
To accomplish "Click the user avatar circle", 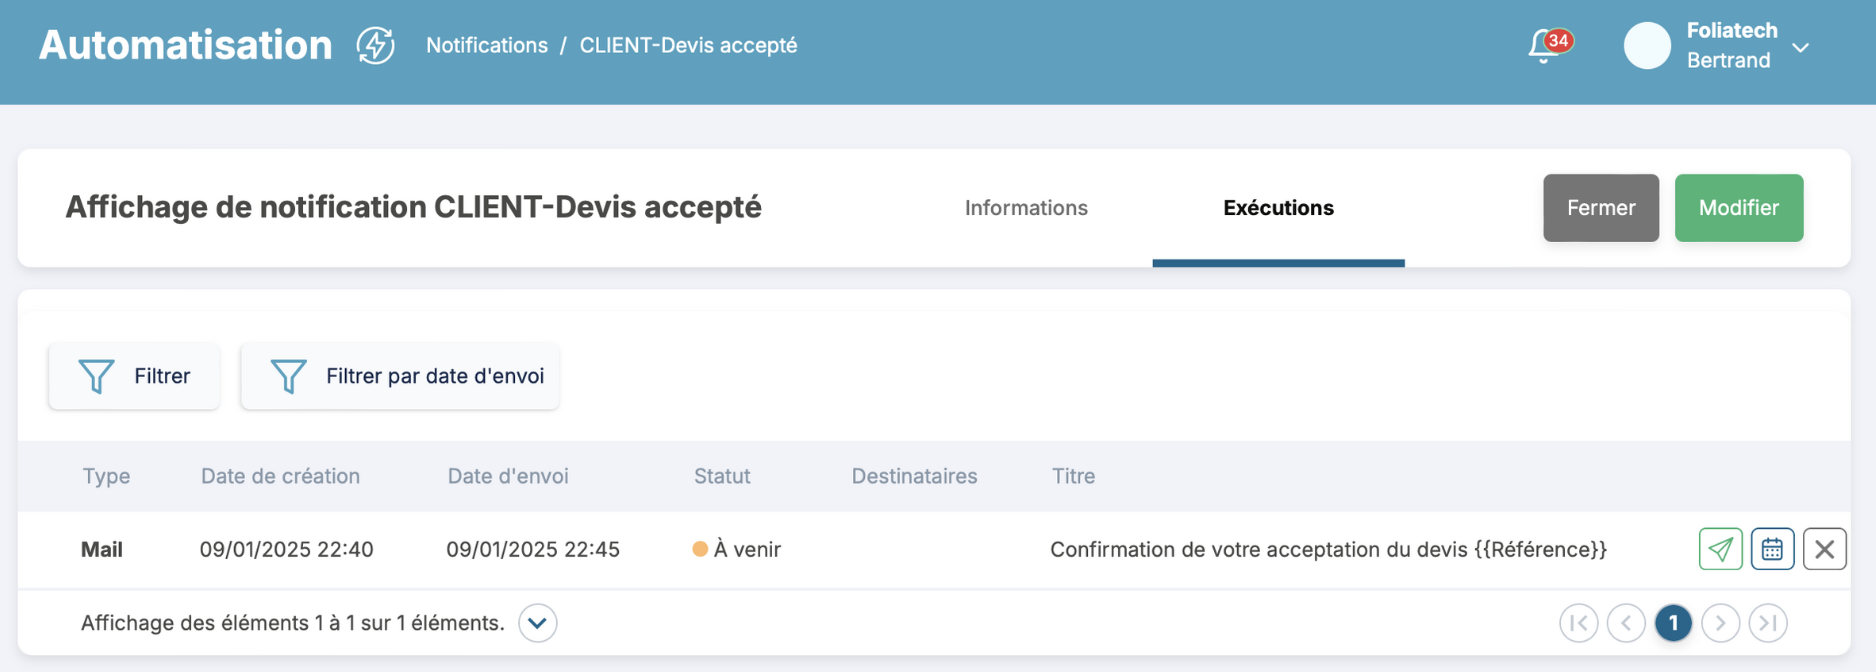I will pyautogui.click(x=1646, y=46).
